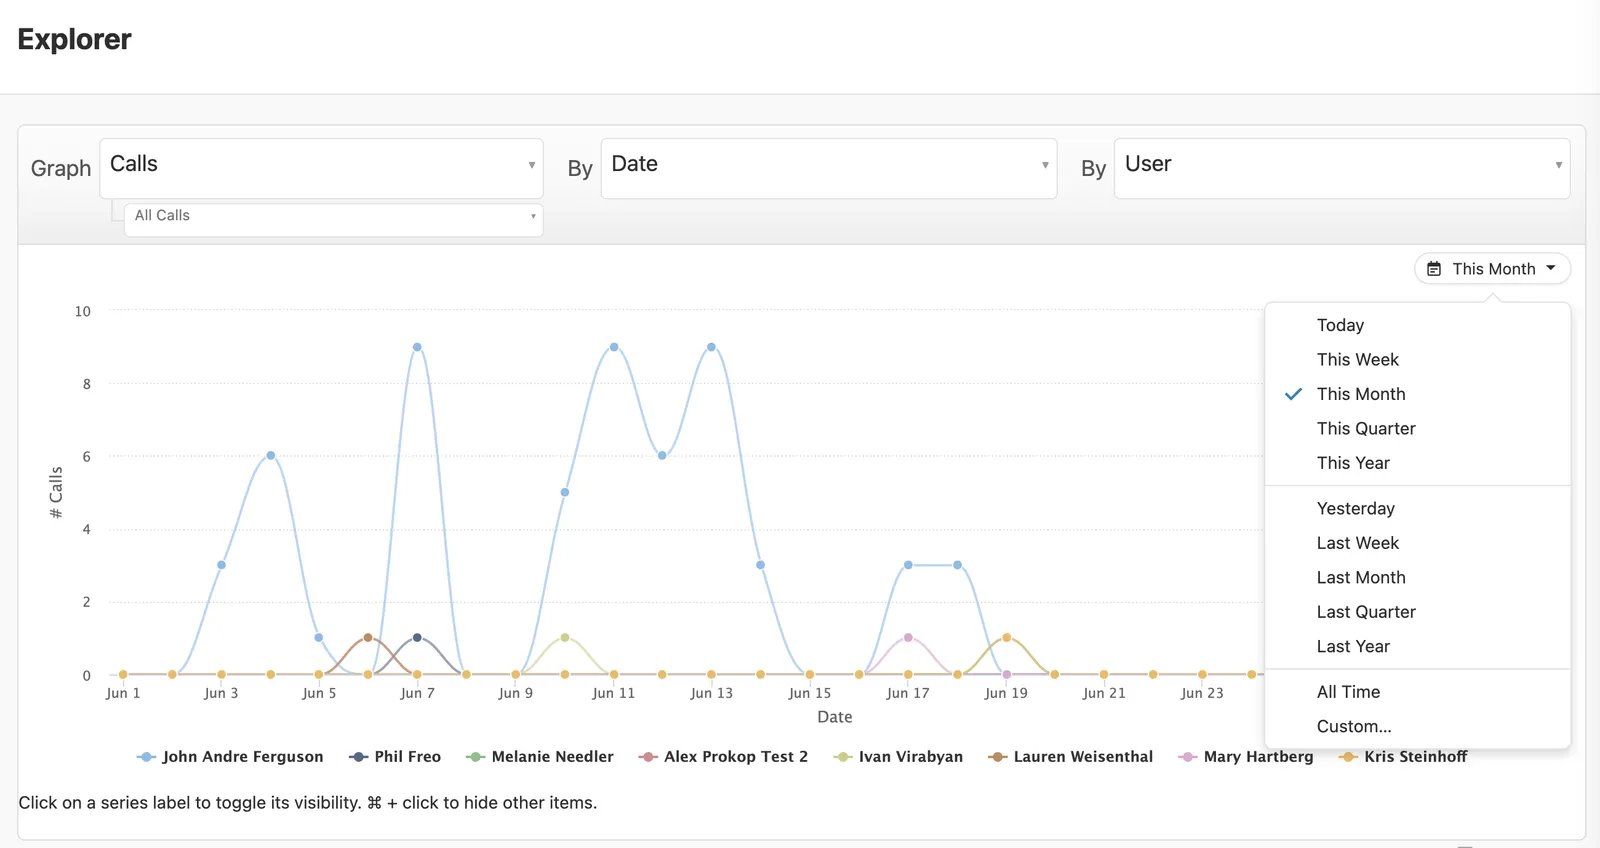This screenshot has width=1600, height=848.
Task: Click the Jun 18 data point at 3 calls
Action: 957,565
